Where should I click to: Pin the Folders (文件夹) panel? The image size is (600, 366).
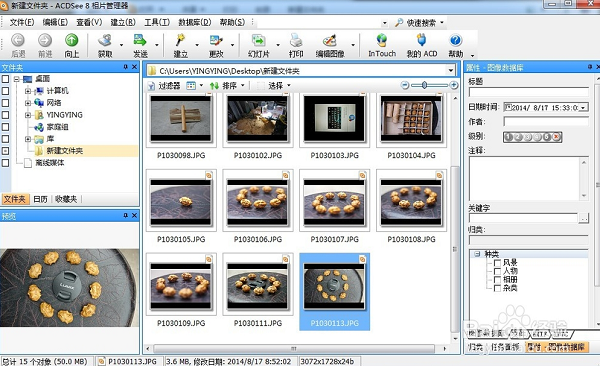(126, 67)
